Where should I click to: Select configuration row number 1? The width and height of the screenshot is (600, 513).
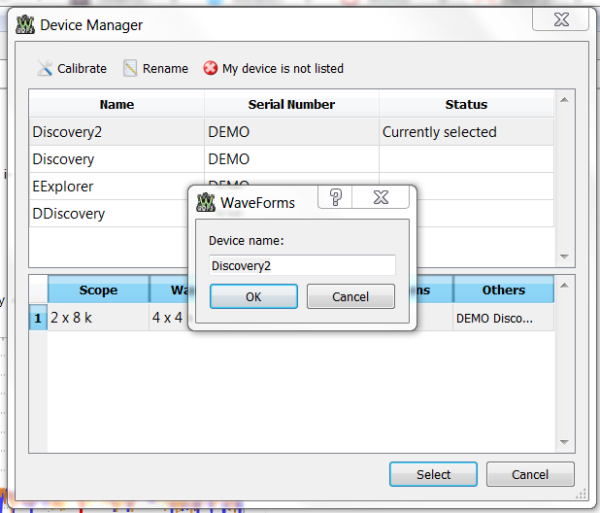point(38,318)
